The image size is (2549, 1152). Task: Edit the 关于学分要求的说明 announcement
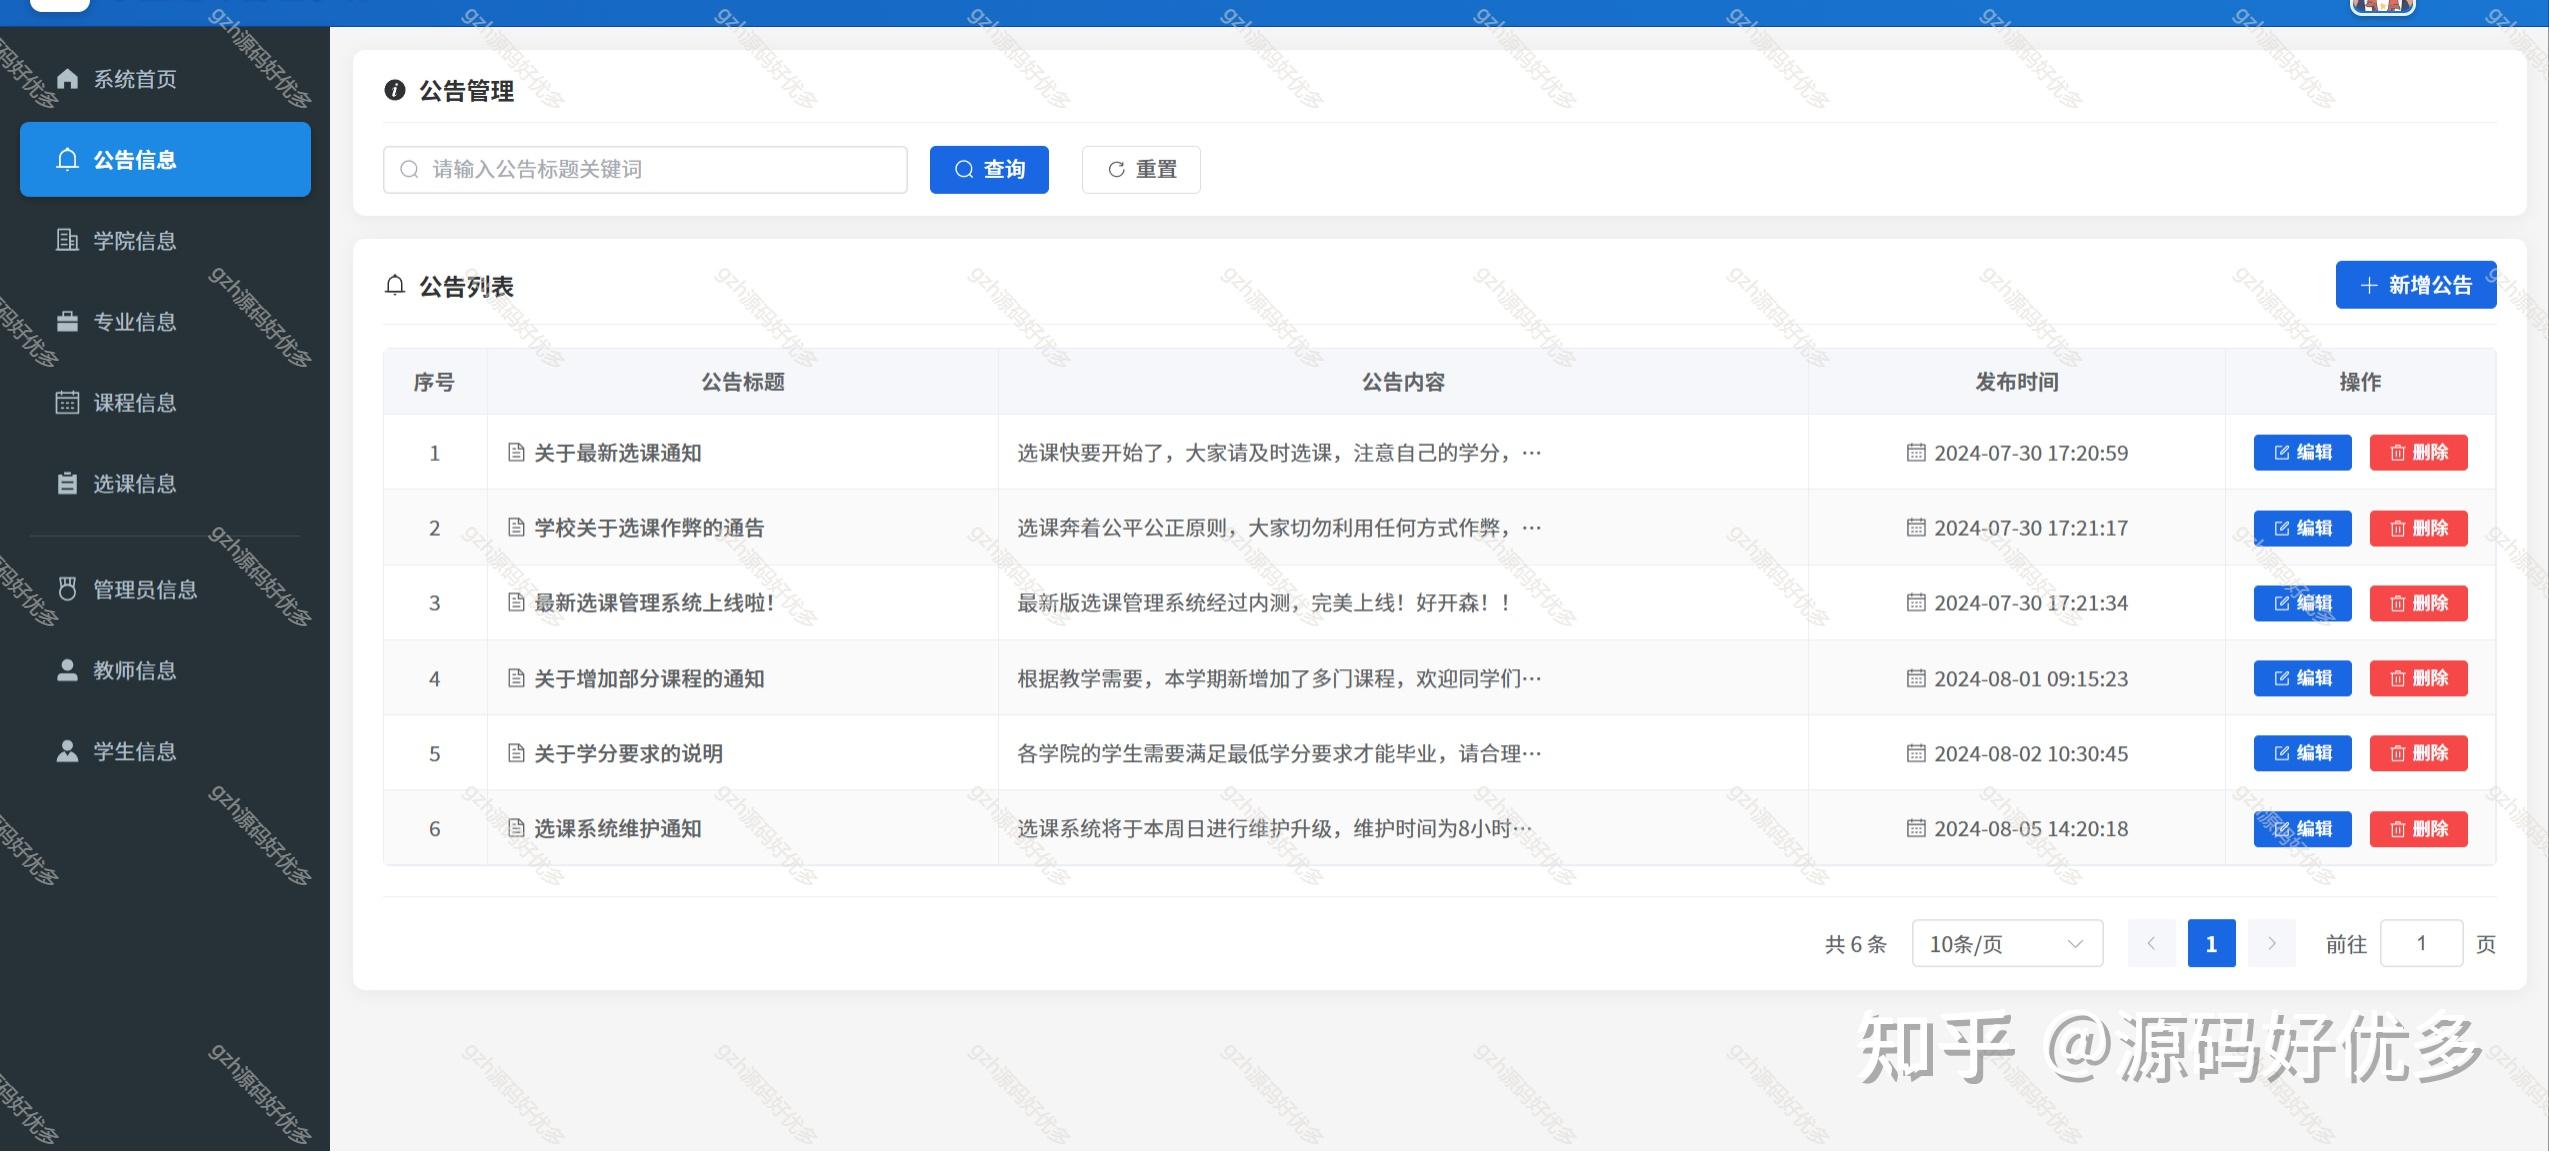(x=2302, y=753)
